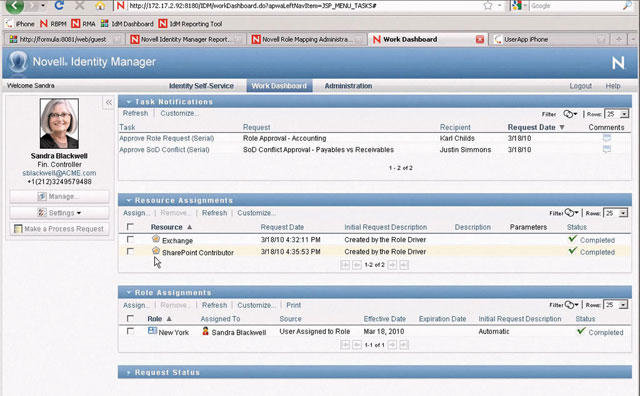Click the Sandra Blackwell user icon in Role Assignments
Viewport: 640px width, 396px height.
205,331
